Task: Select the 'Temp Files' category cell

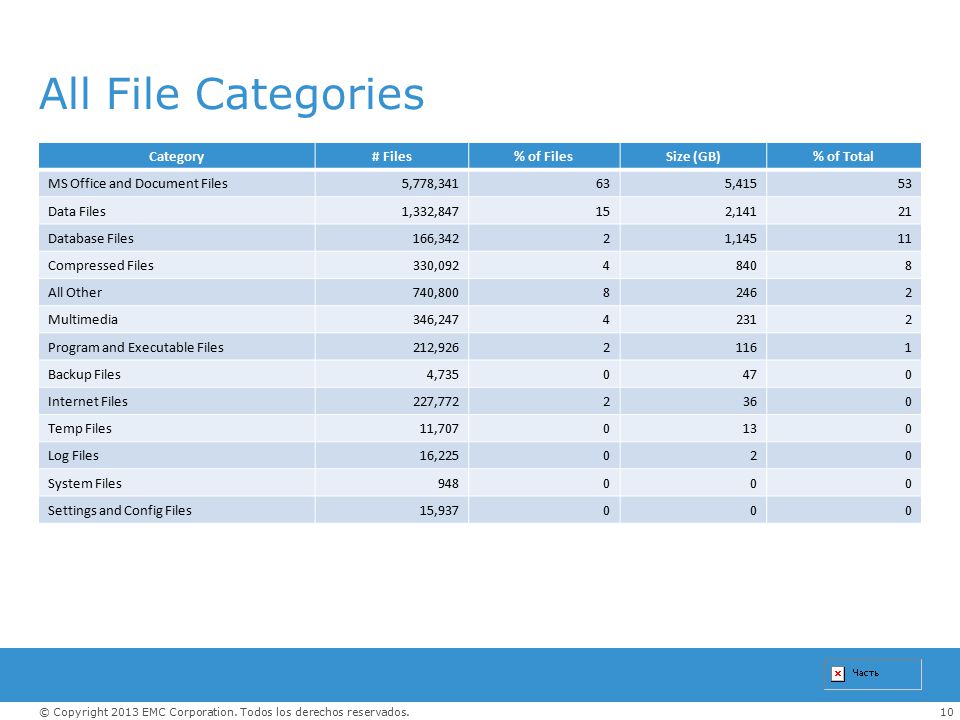Action: [x=176, y=428]
